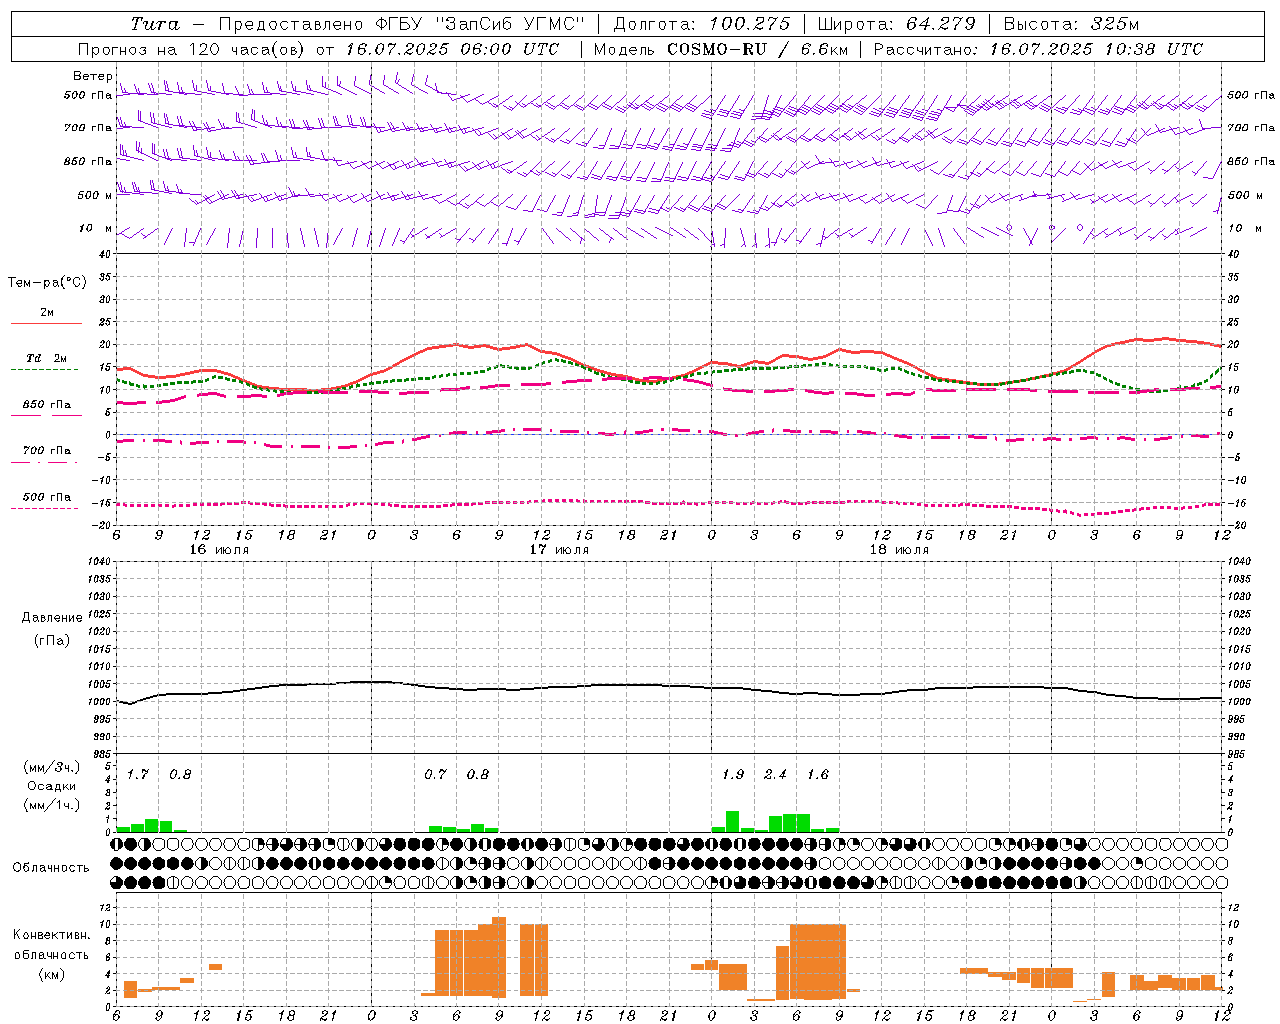Click the "Конвективн." convective cloud label

tap(52, 935)
